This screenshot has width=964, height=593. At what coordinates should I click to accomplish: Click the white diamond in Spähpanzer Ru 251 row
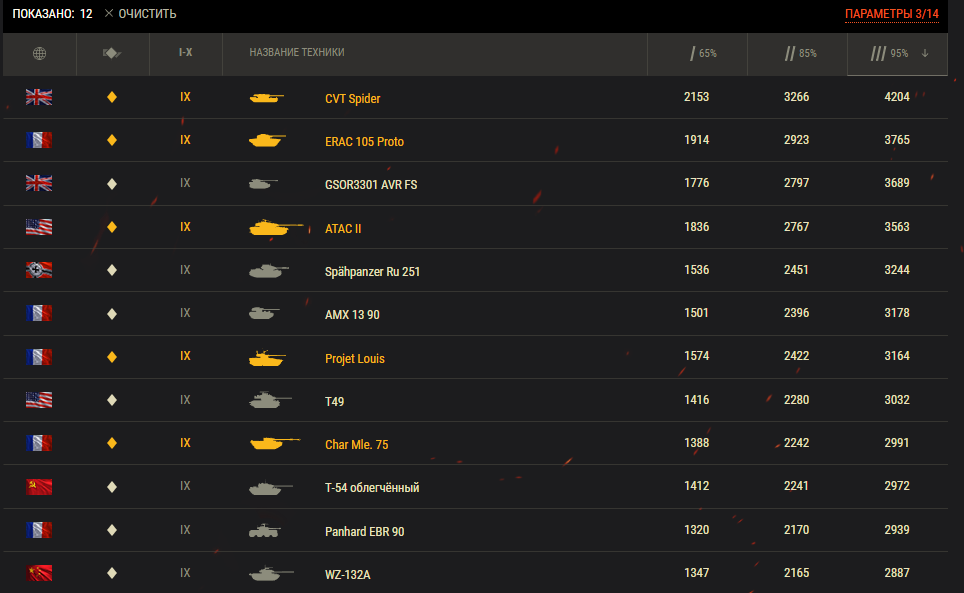pos(112,270)
